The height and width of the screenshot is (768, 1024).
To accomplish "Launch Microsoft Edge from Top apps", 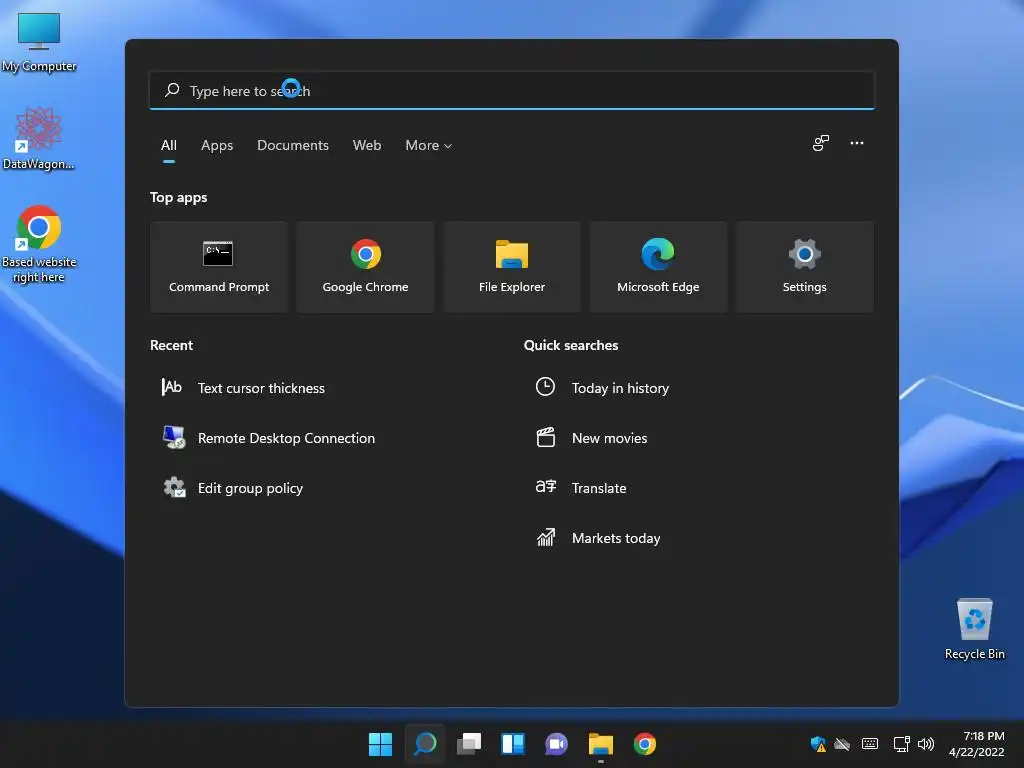I will [658, 267].
